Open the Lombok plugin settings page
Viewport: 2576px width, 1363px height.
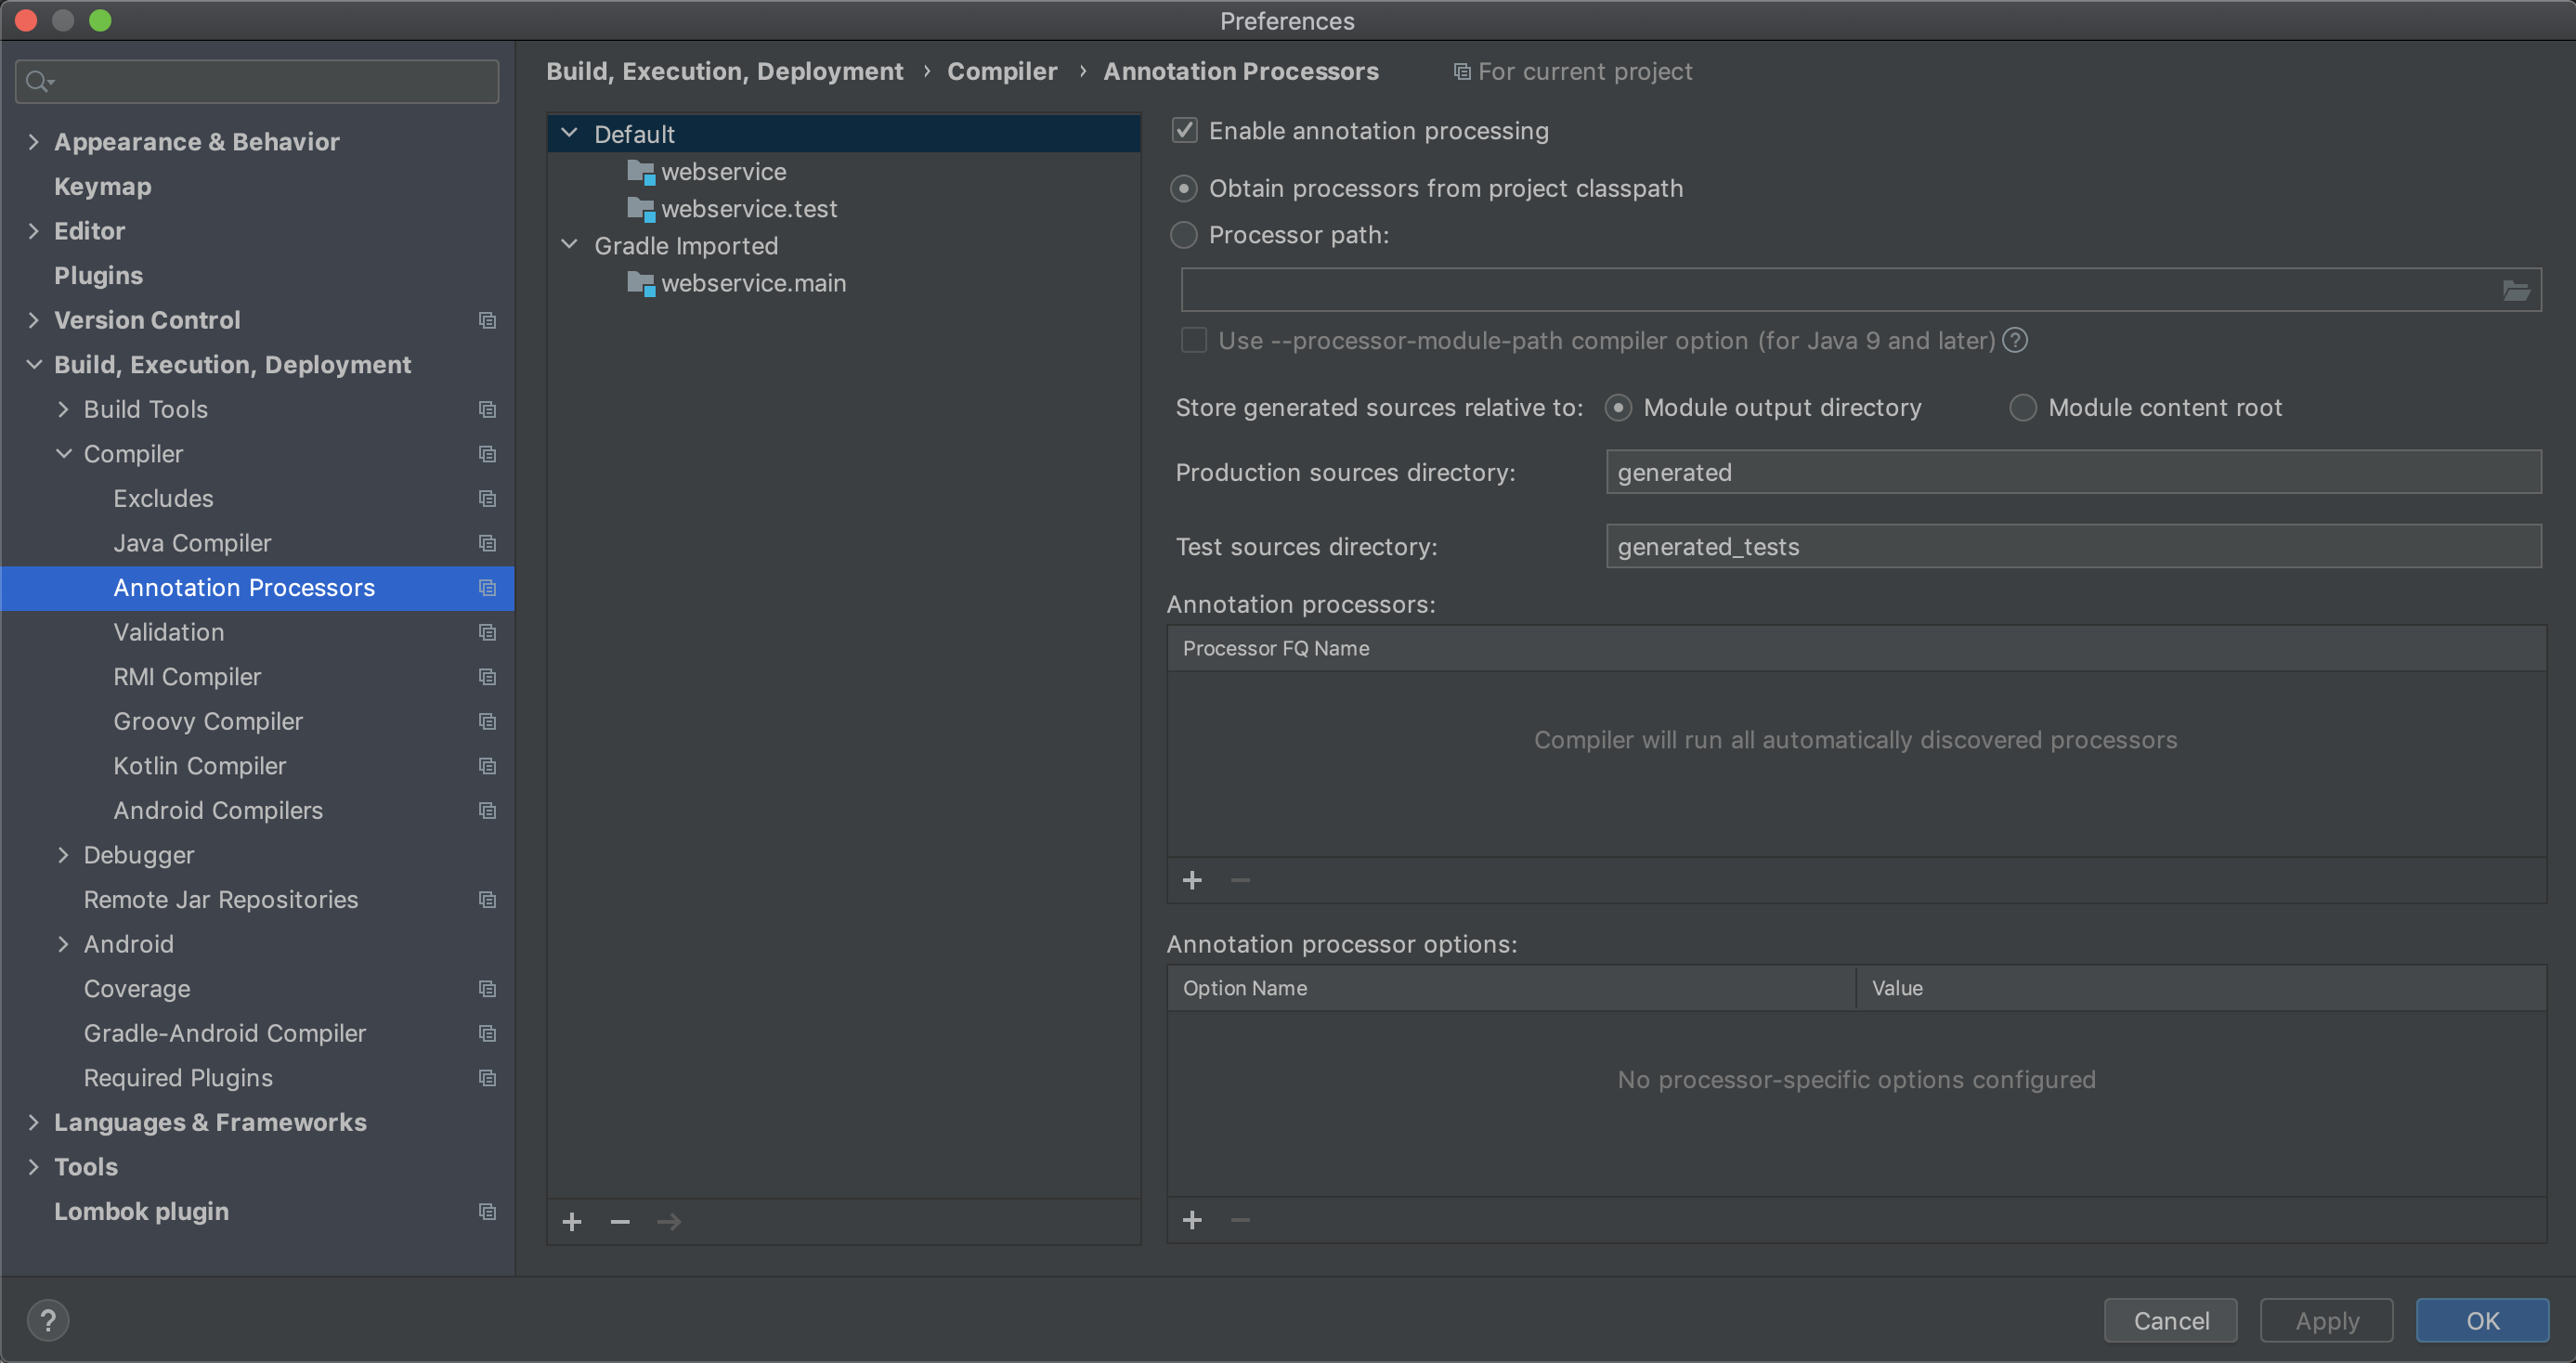(x=141, y=1211)
